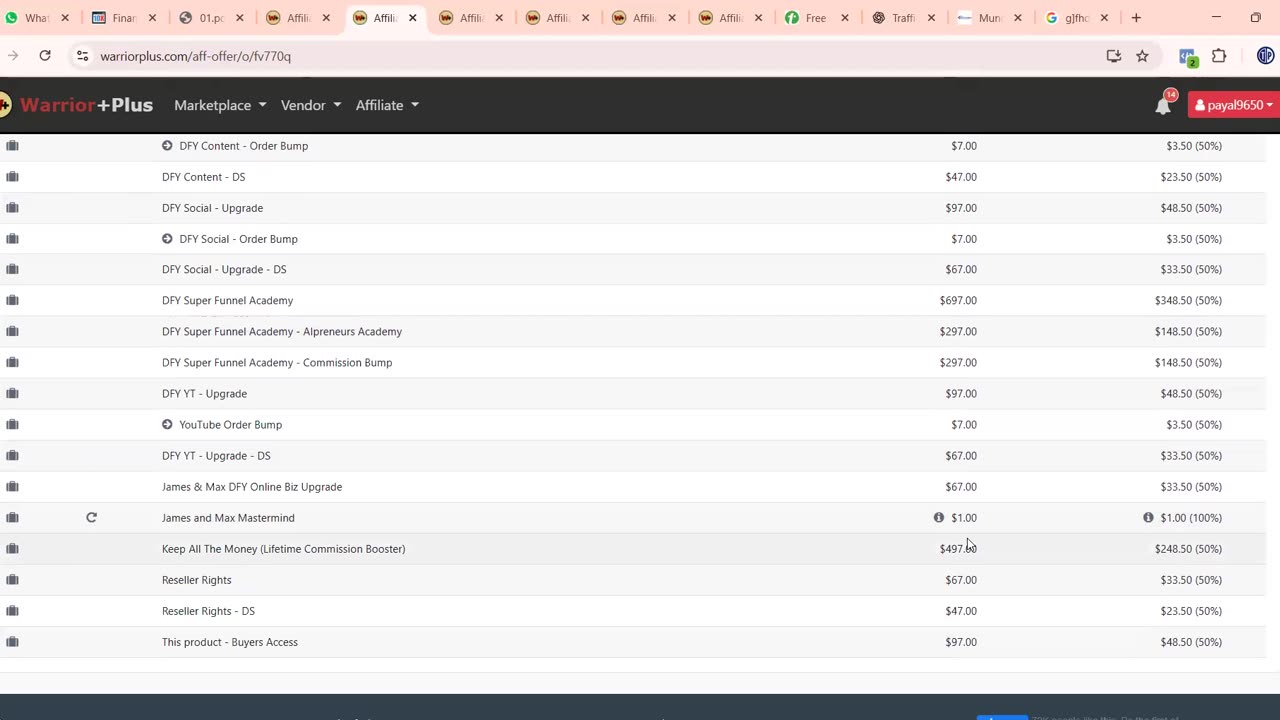Open the payal9650 account dropdown

(x=1234, y=105)
